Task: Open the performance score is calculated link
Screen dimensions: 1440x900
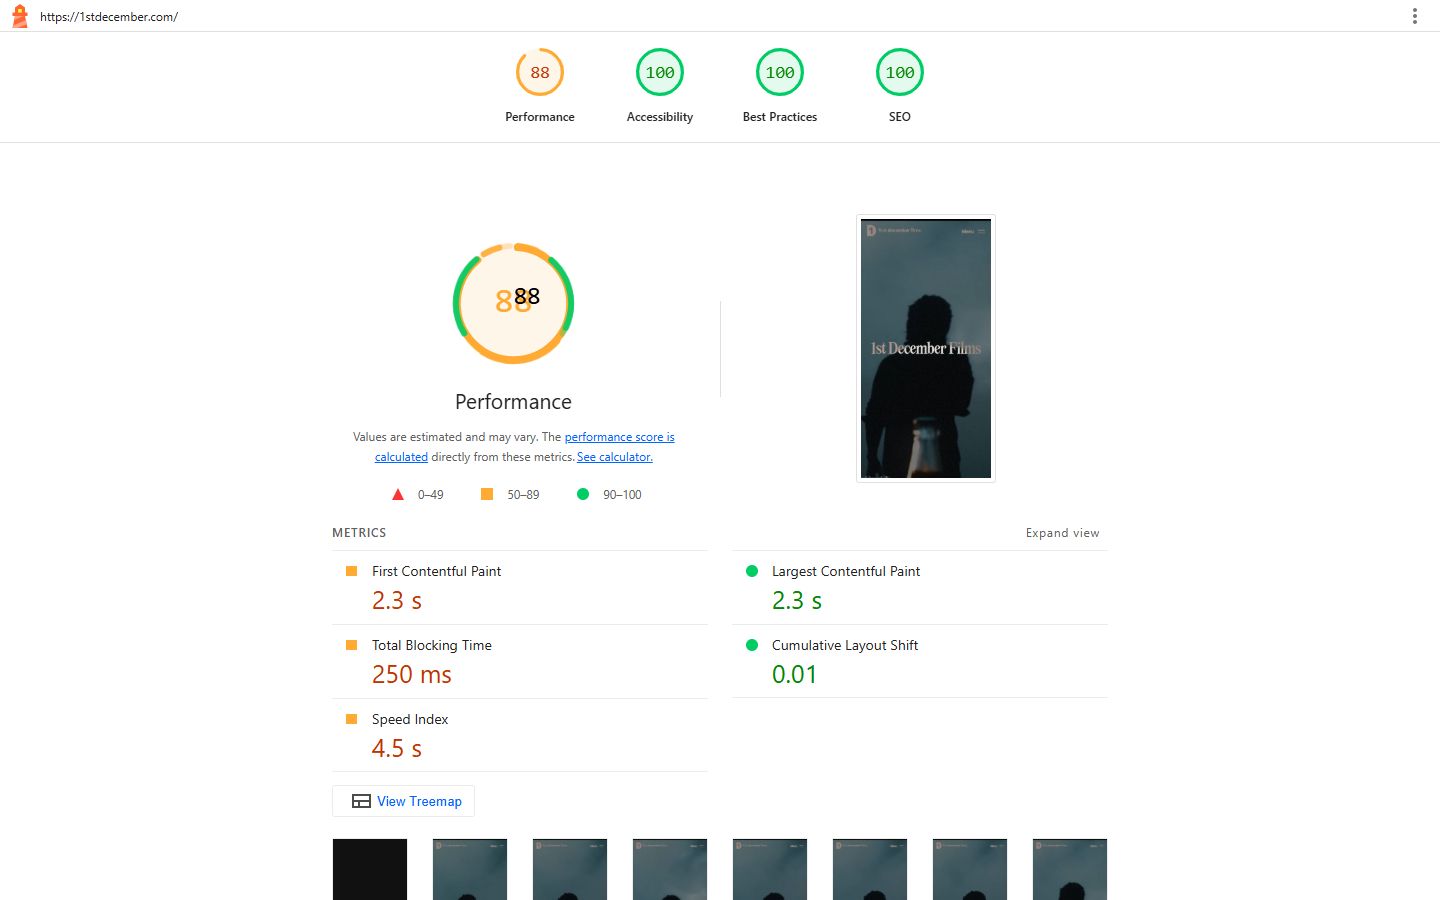Action: click(x=524, y=447)
